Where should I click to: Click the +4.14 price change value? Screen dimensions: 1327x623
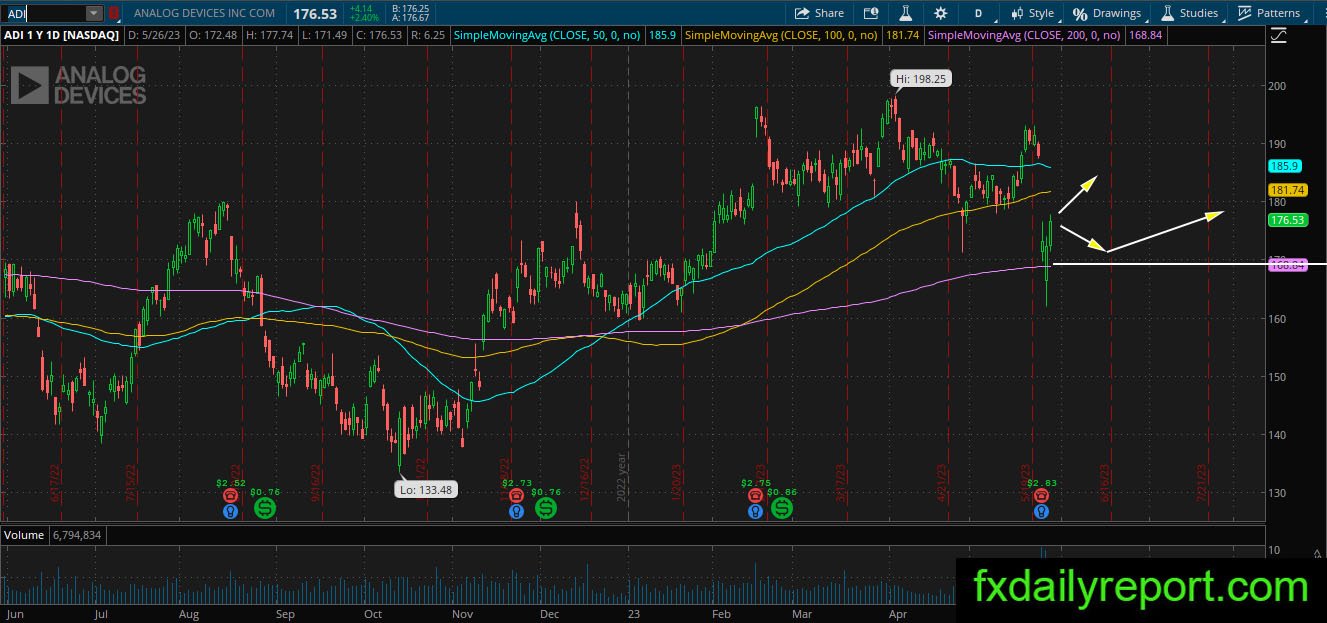click(360, 8)
